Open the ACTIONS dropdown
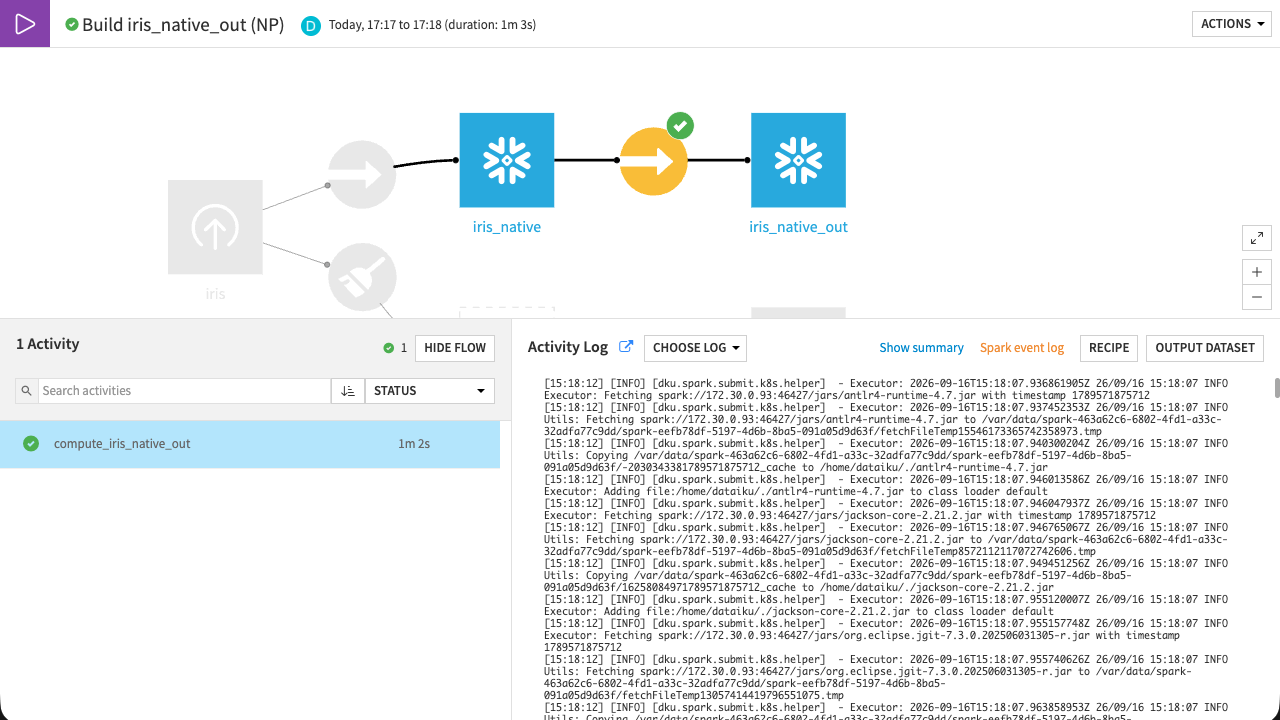1280x720 pixels. (x=1232, y=24)
